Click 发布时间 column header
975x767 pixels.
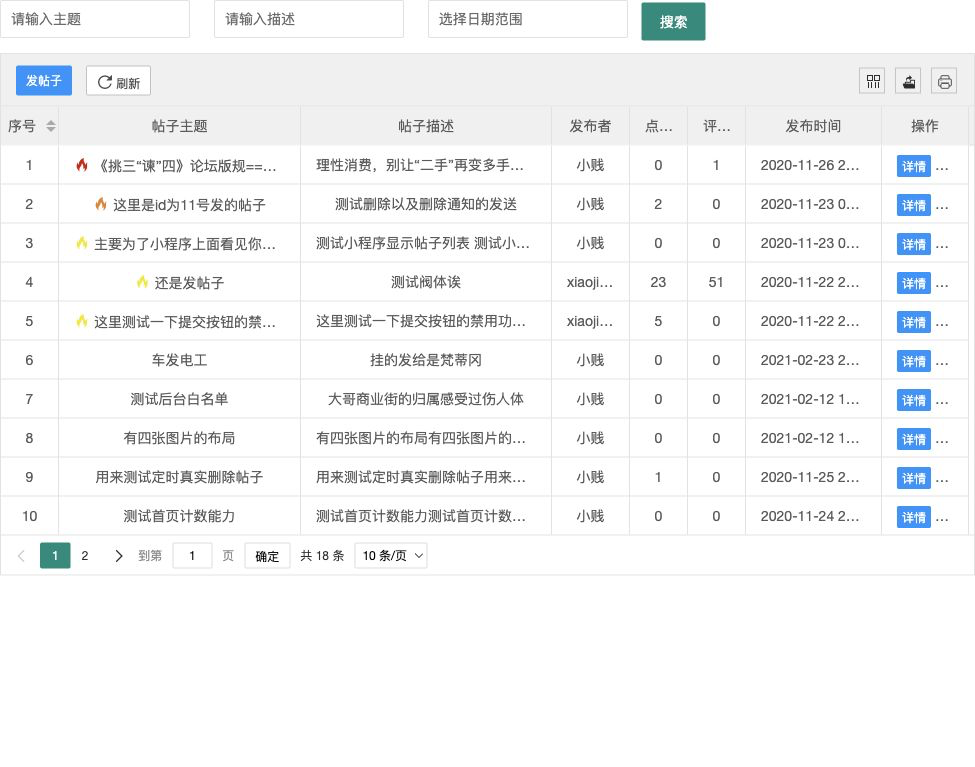click(813, 126)
